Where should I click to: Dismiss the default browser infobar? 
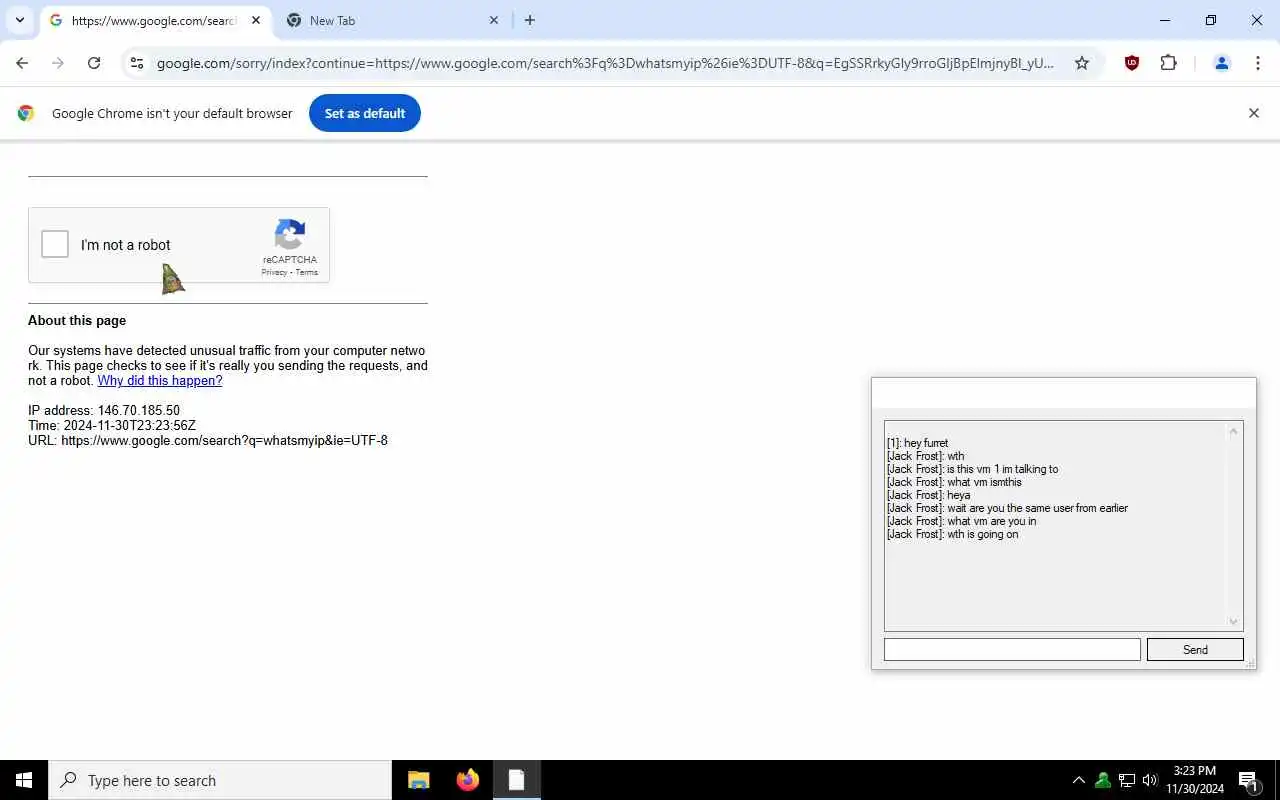[x=1253, y=113]
